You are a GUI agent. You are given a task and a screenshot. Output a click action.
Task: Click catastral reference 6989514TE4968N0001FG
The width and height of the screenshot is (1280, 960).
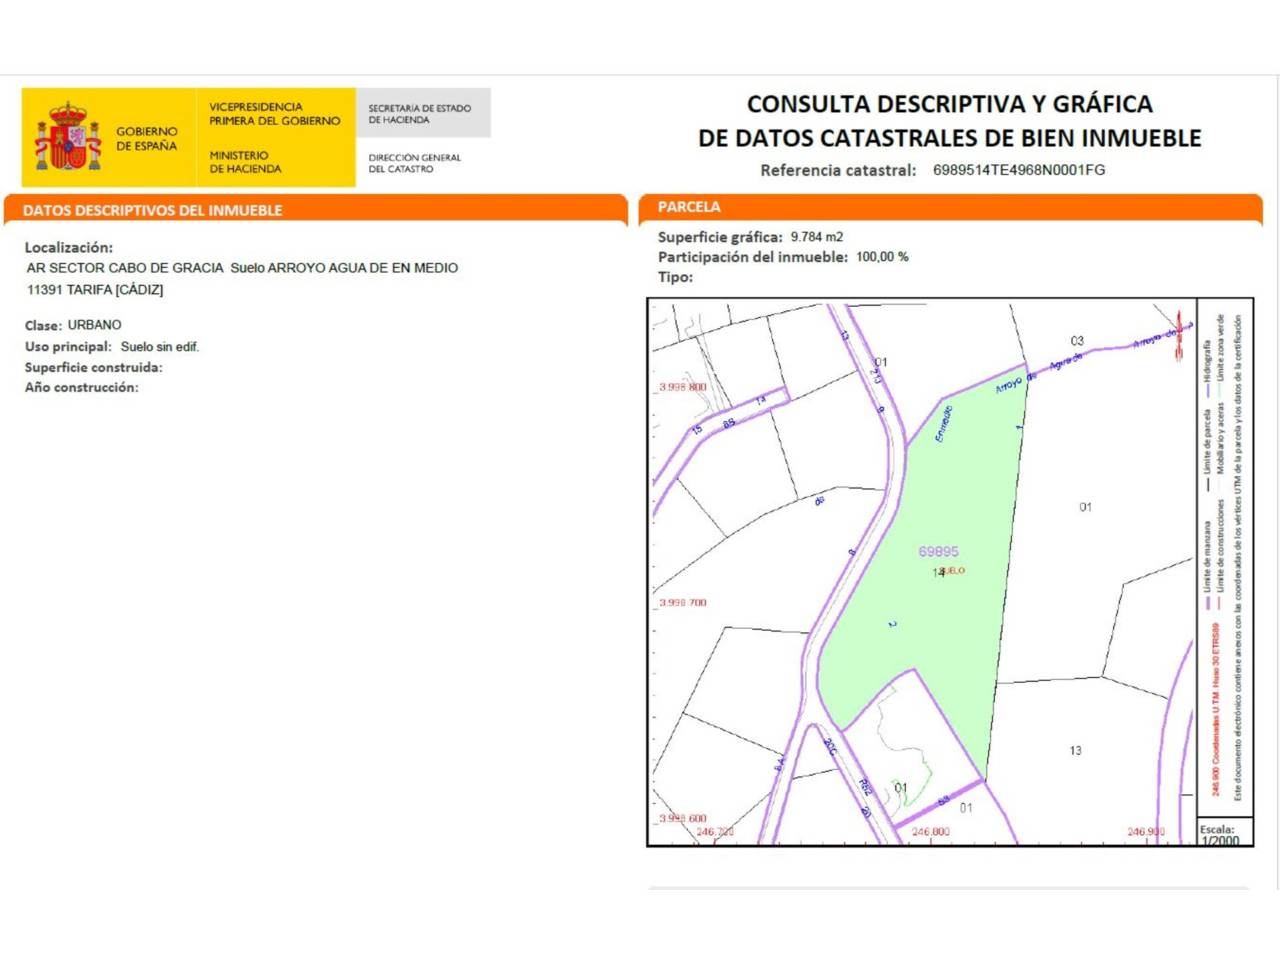coord(1018,170)
